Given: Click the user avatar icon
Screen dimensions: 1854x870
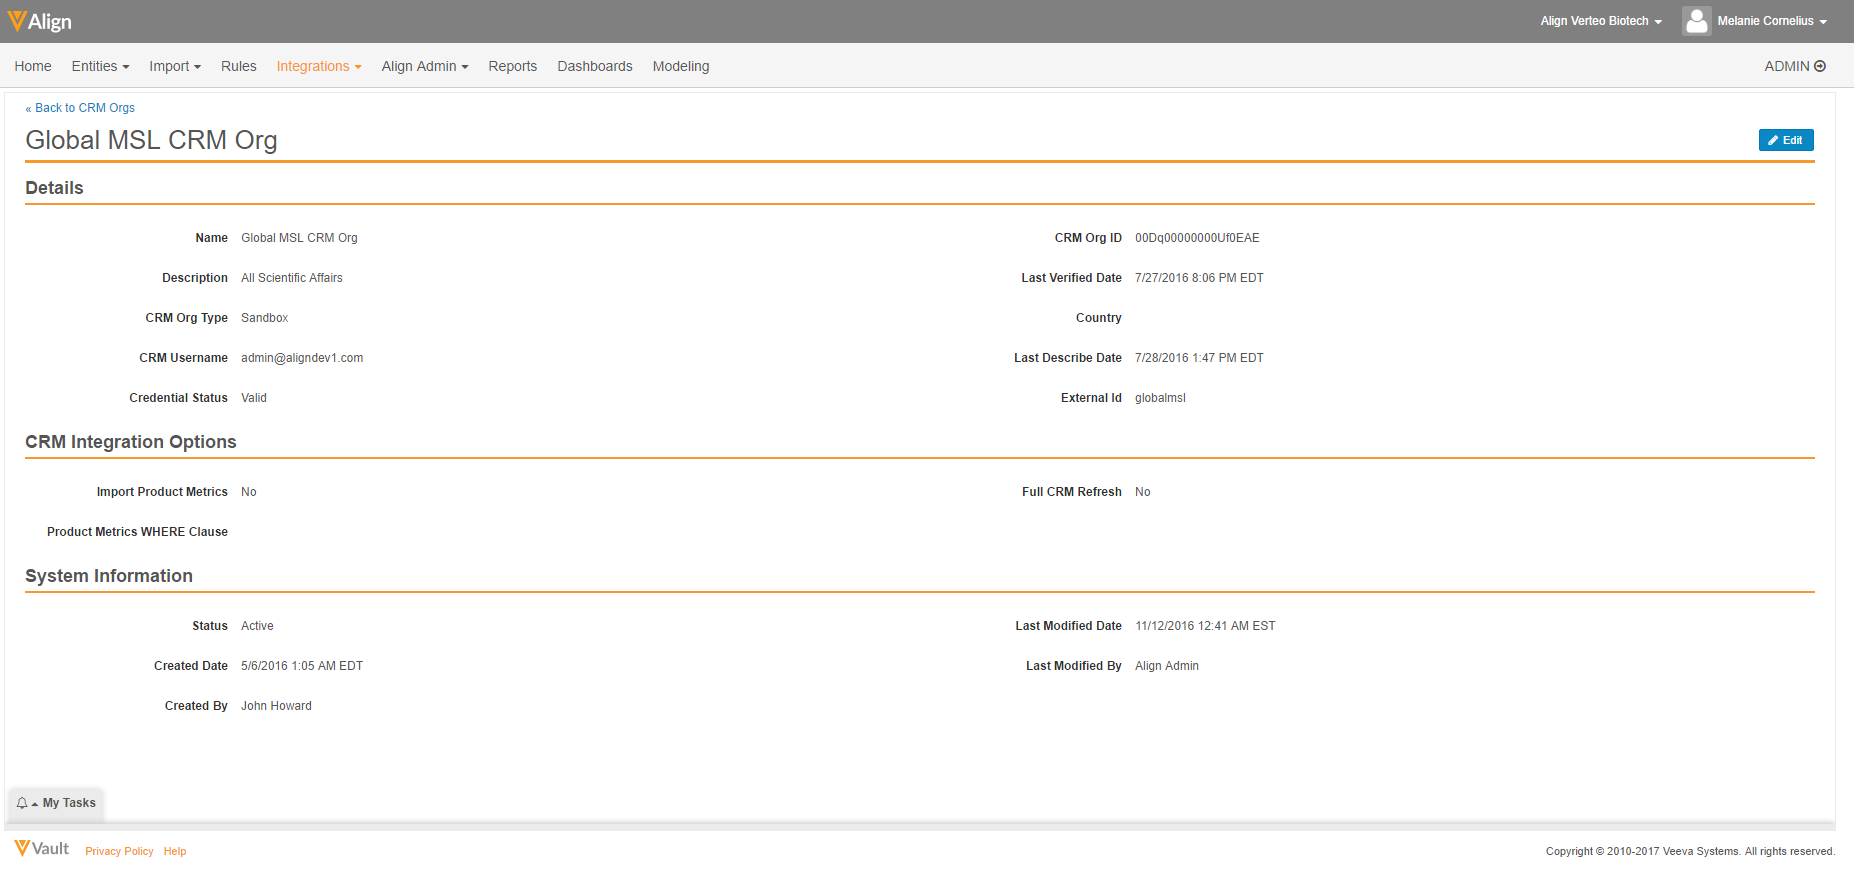Looking at the screenshot, I should [x=1696, y=21].
